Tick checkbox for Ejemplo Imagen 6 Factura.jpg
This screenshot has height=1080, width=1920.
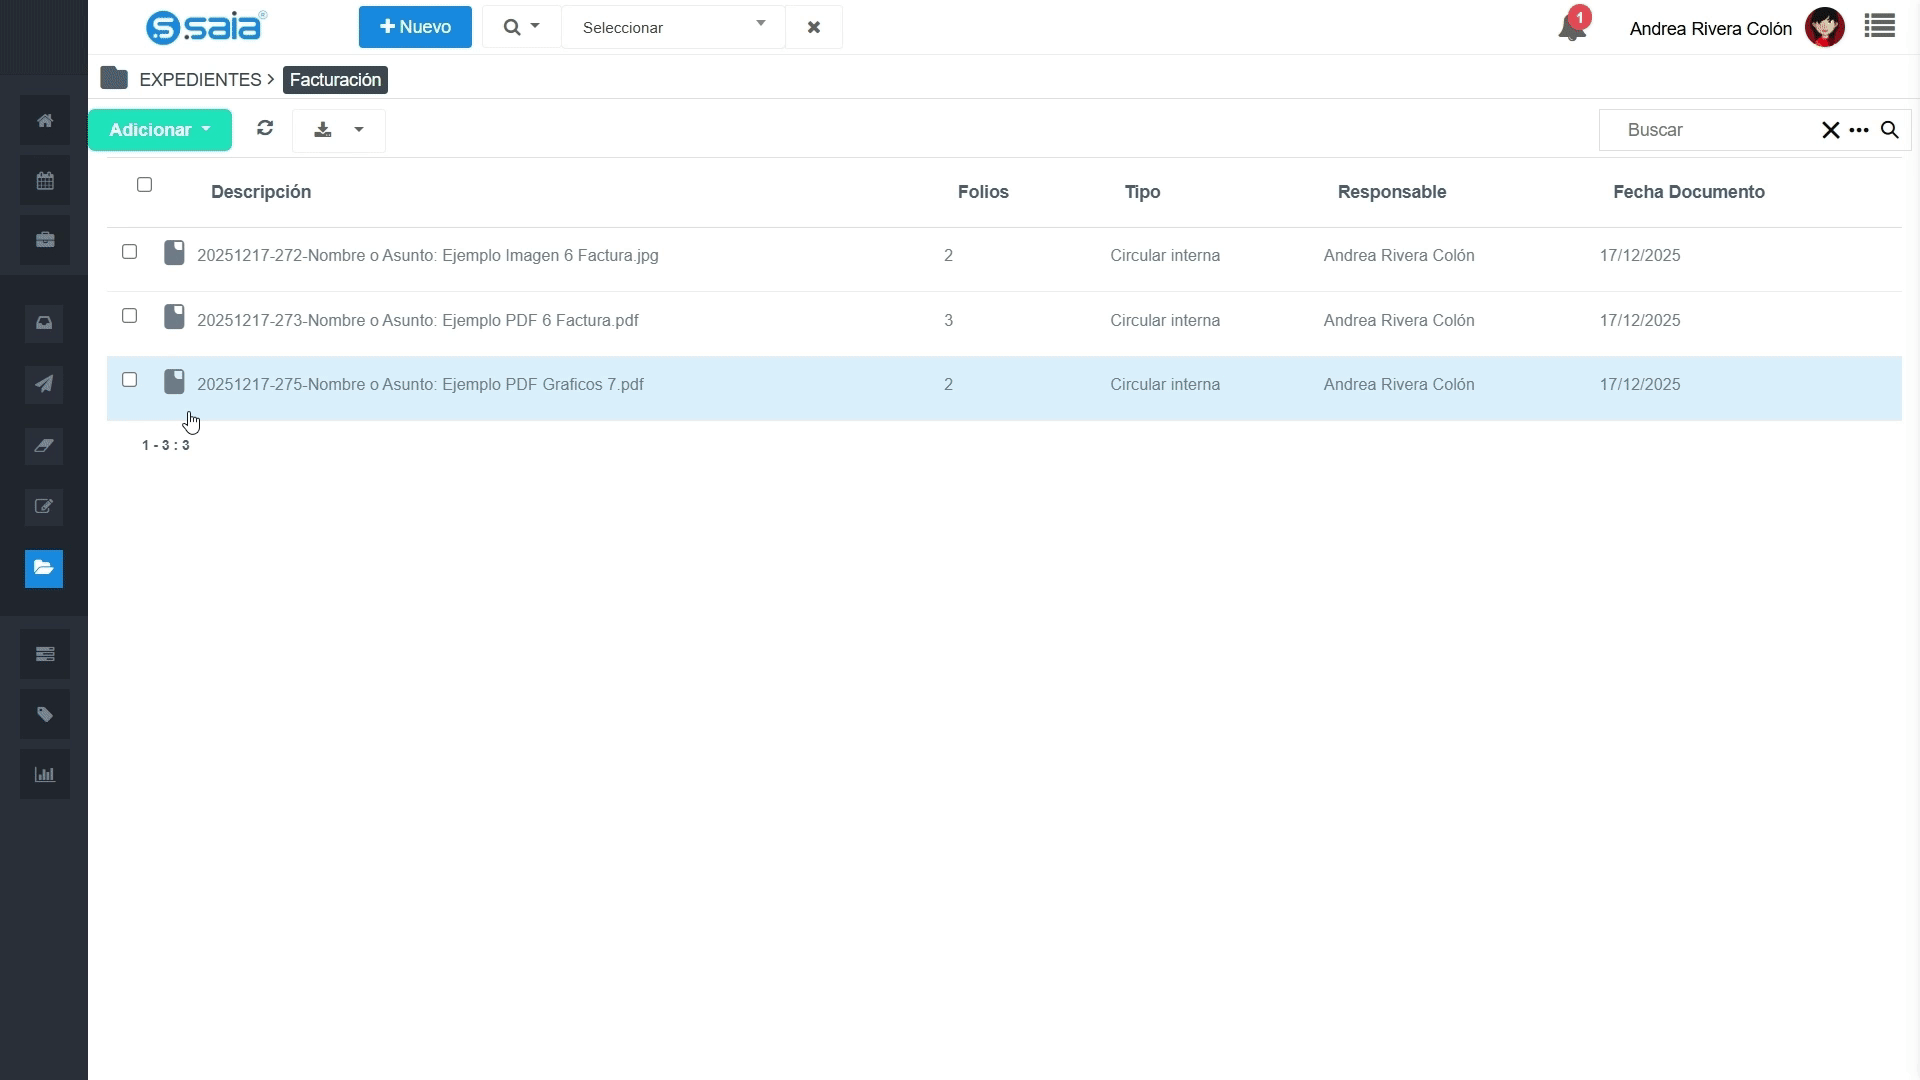(x=129, y=252)
